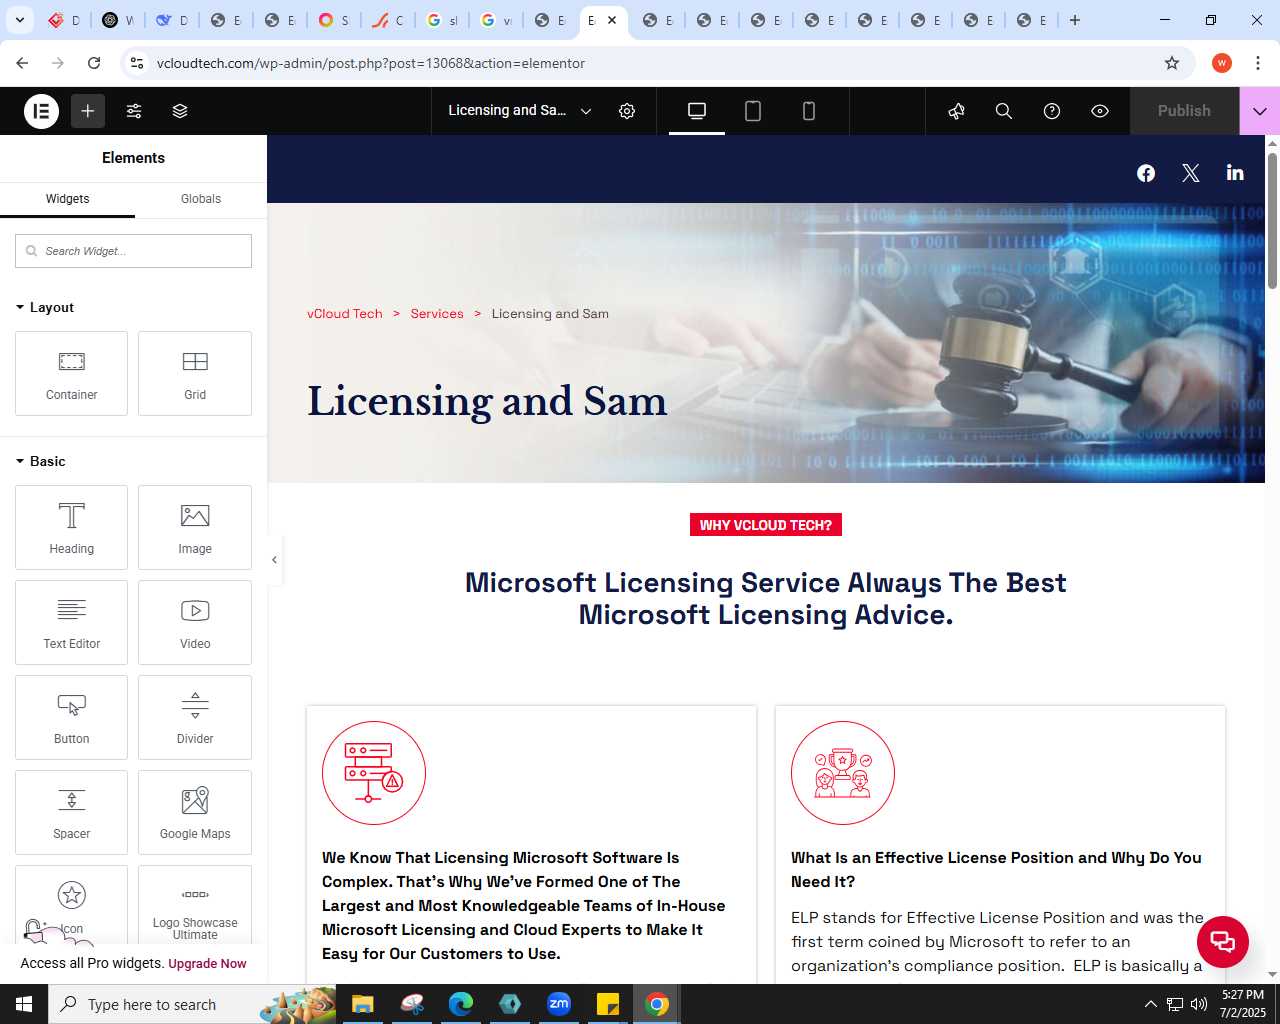Viewport: 1280px width, 1024px height.
Task: Collapse the Layout section
Action: 45,307
